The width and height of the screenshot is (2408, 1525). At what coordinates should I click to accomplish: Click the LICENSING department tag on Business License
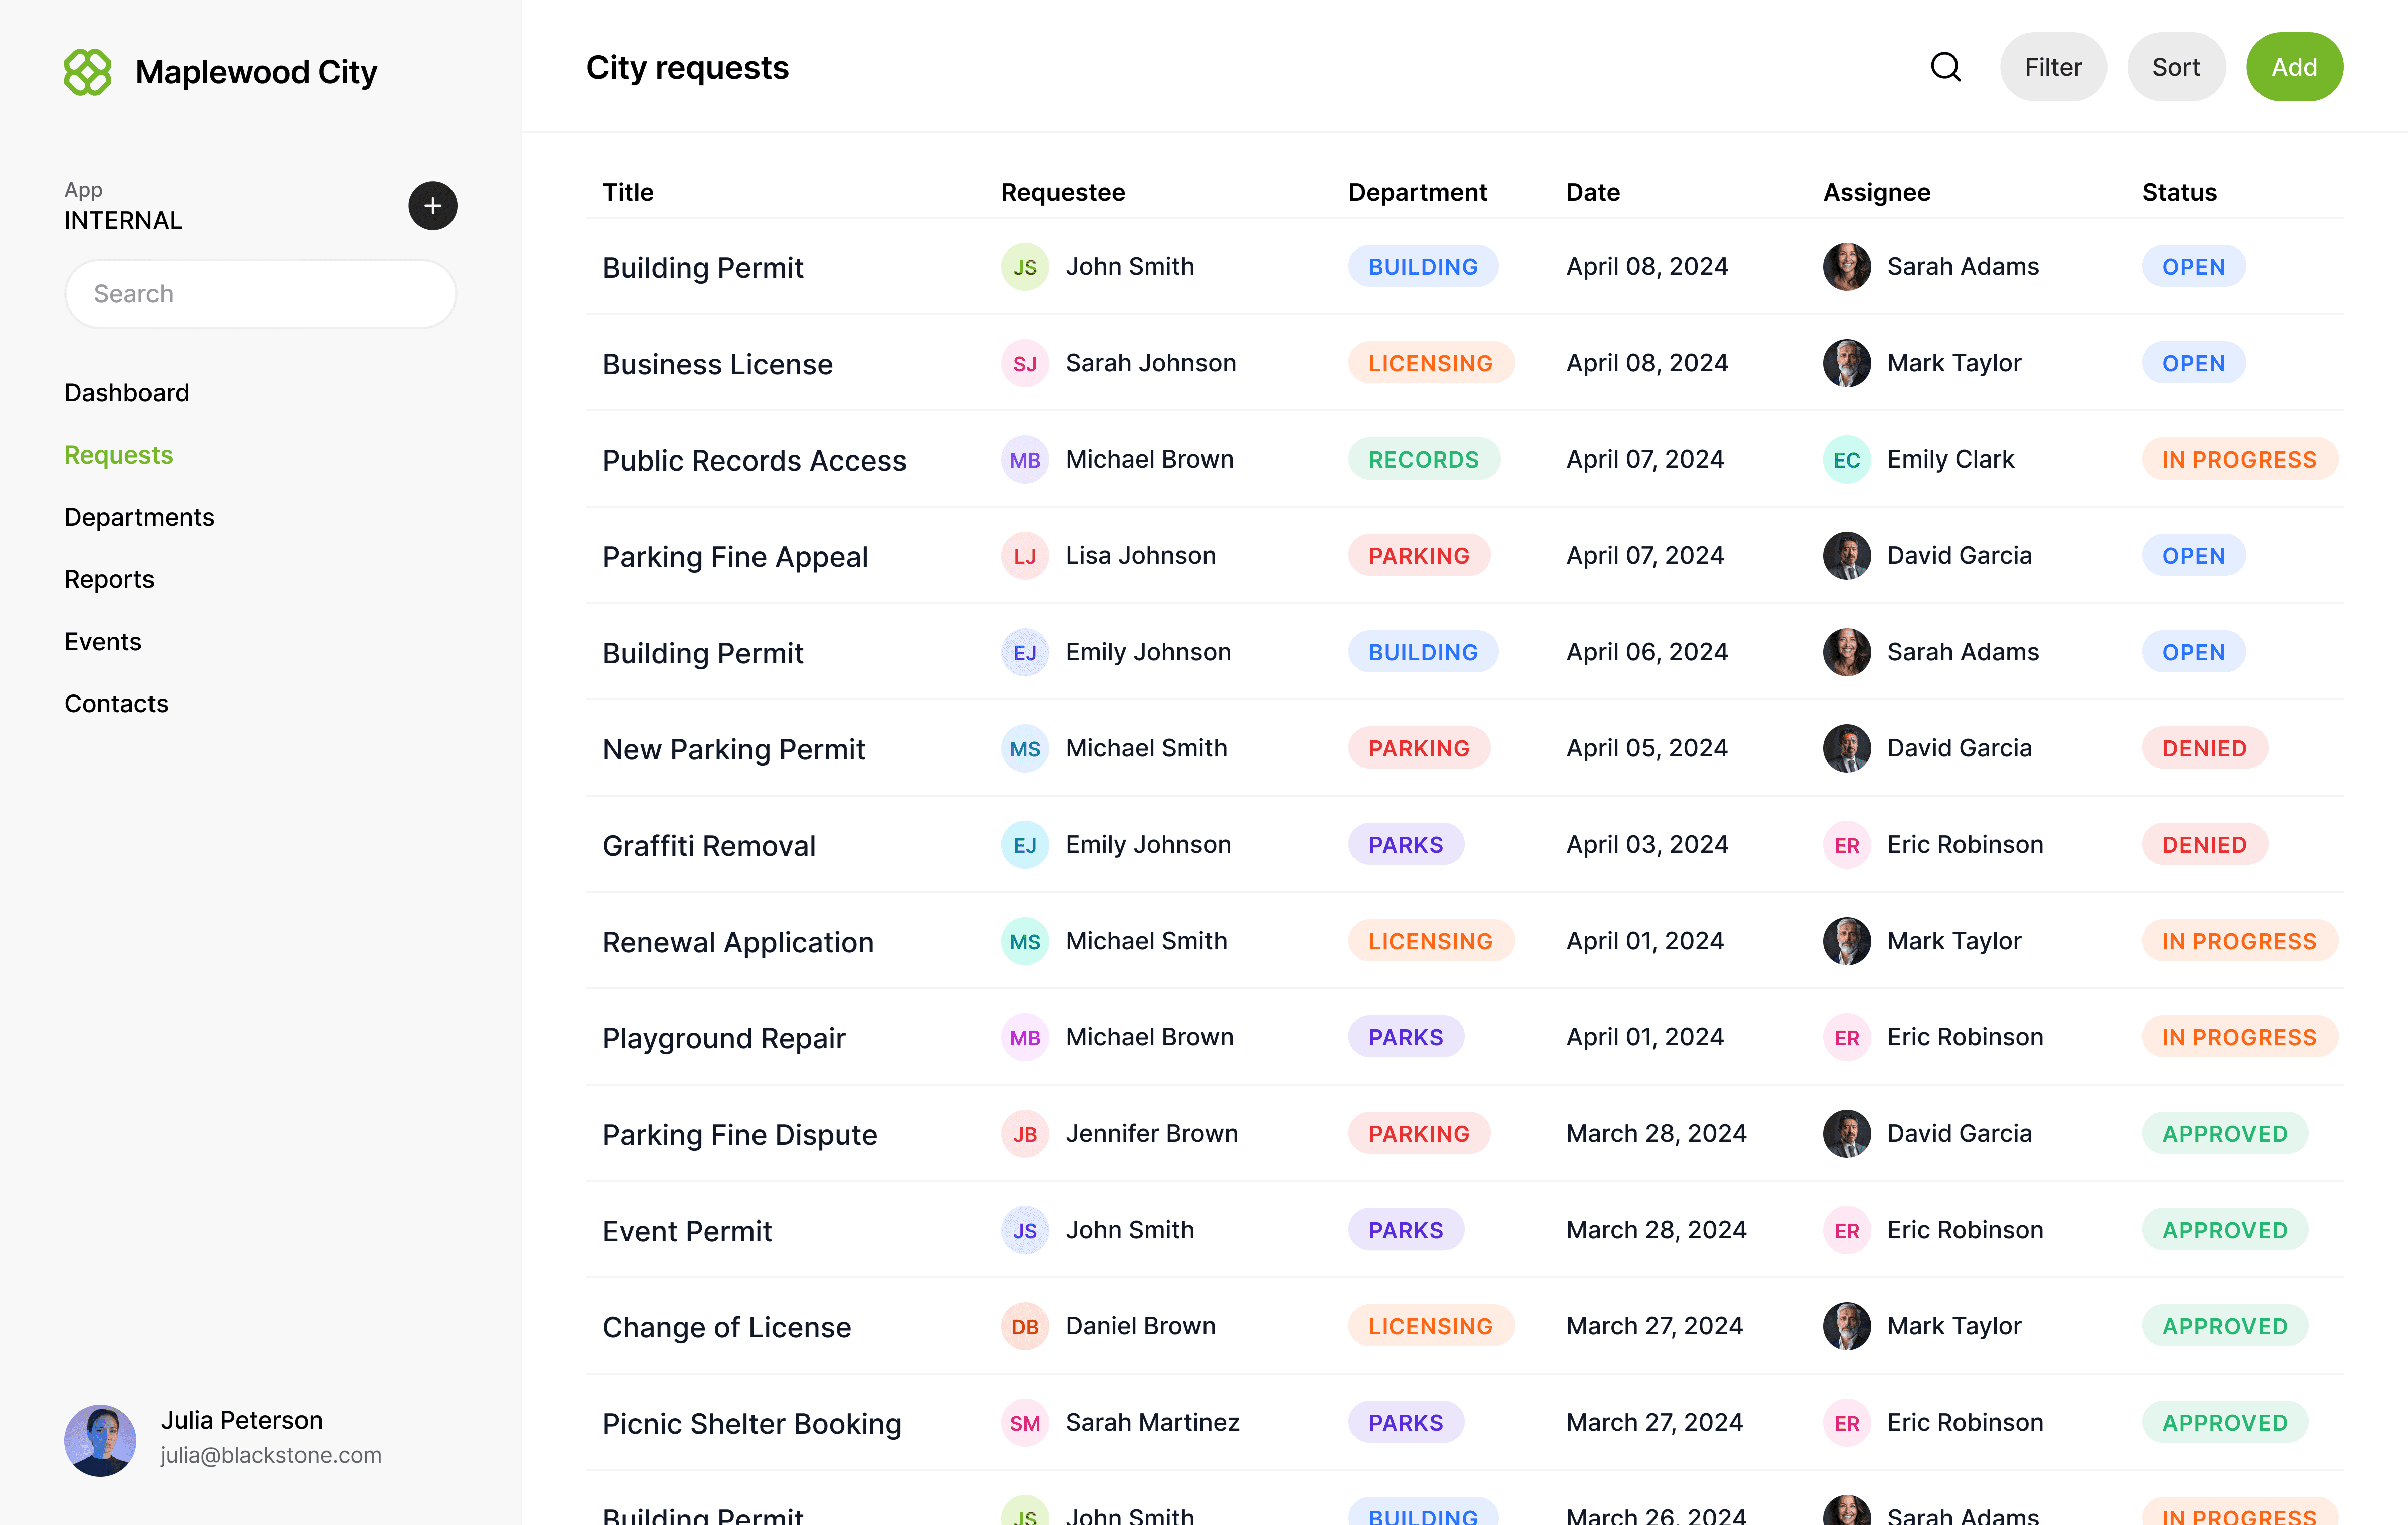[1430, 363]
